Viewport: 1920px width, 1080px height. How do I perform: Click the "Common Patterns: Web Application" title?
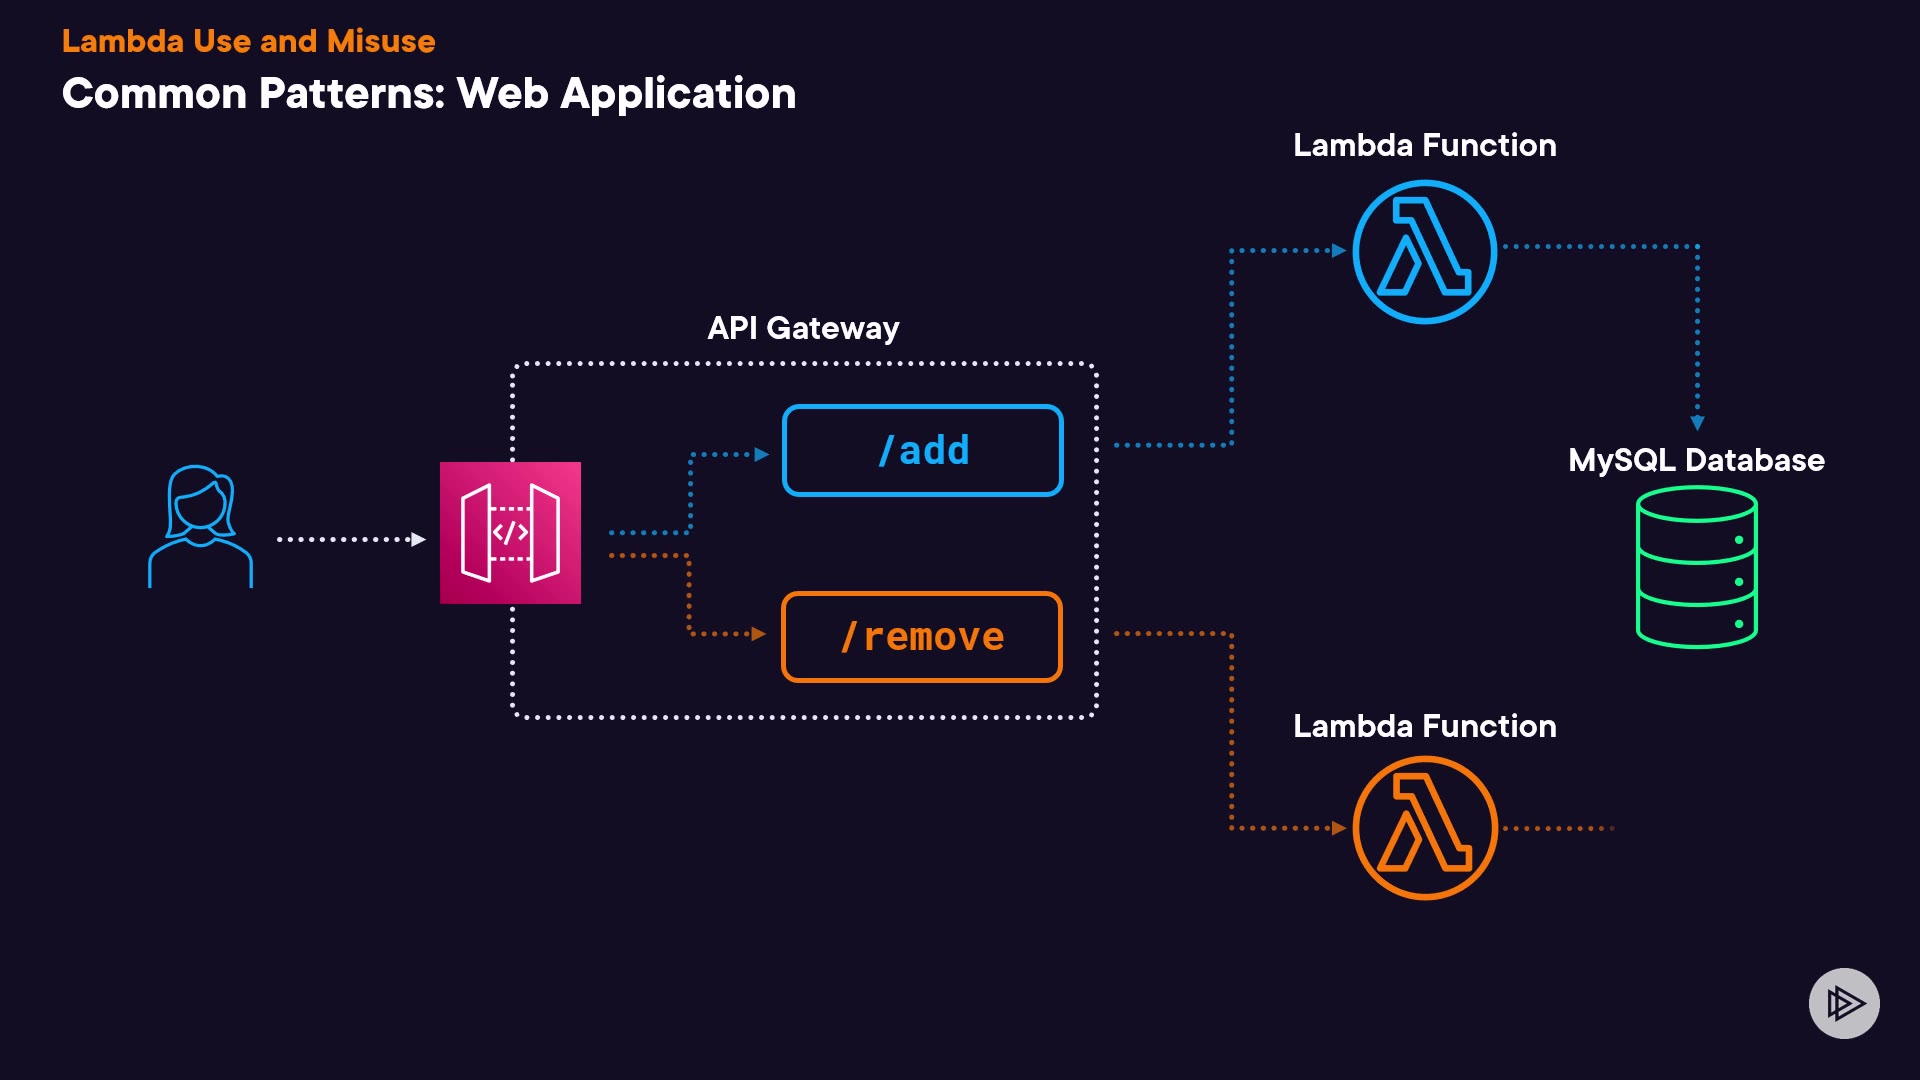428,94
